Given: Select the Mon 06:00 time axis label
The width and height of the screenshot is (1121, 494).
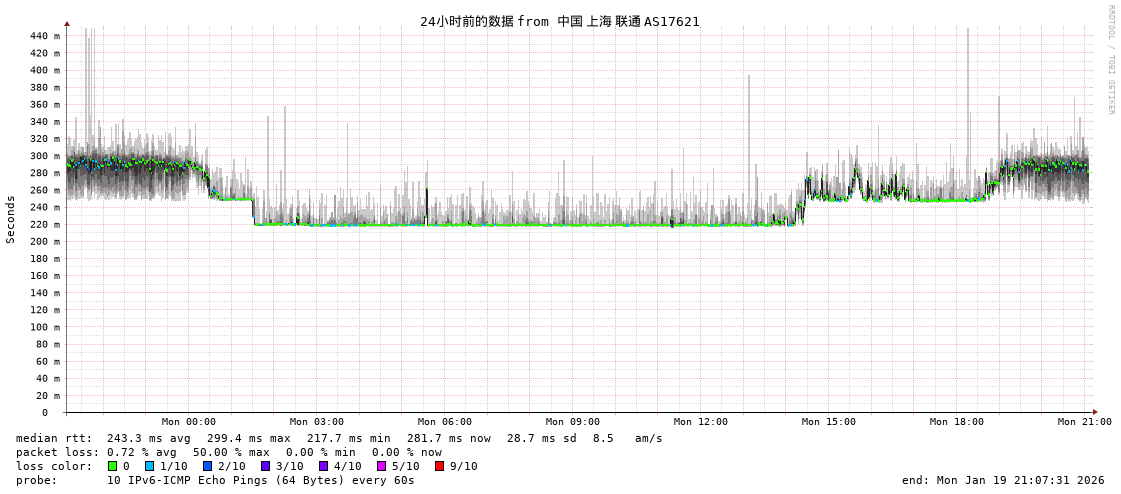Looking at the screenshot, I should point(444,422).
